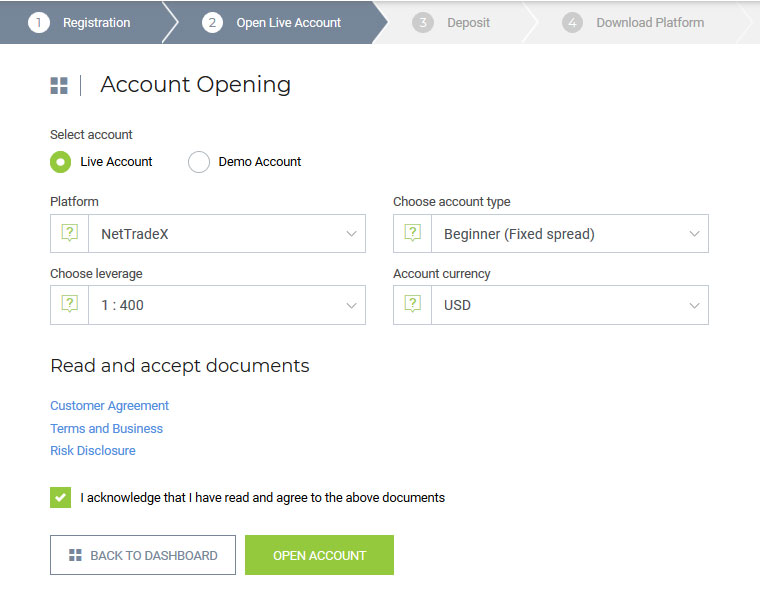Screen dimensions: 760x590
Task: Select the Live Account radio button
Action: tap(61, 162)
